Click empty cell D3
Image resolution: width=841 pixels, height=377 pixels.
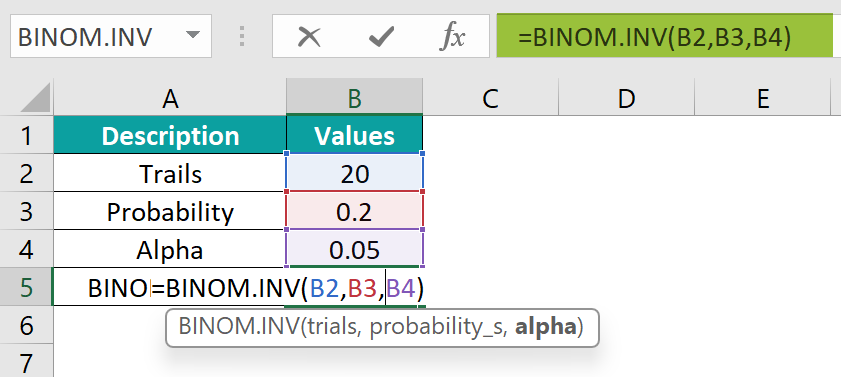pyautogui.click(x=626, y=211)
